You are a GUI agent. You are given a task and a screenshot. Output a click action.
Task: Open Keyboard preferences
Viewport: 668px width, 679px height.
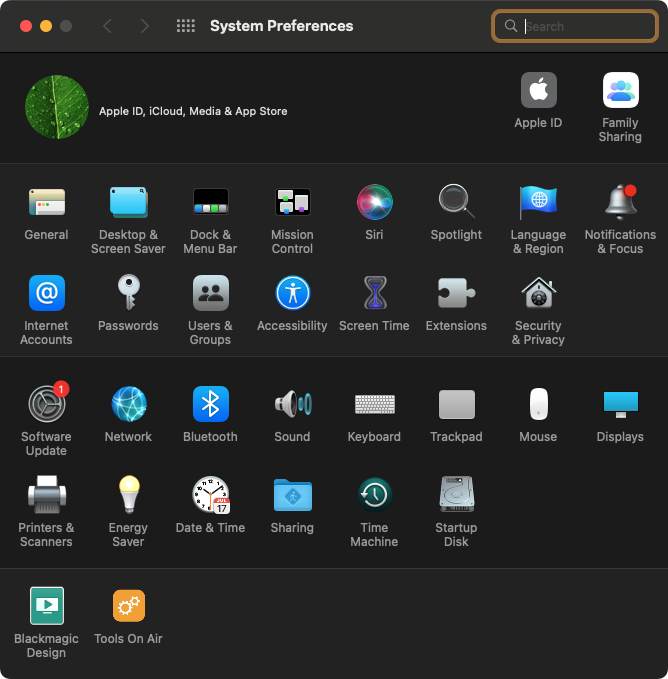374,404
